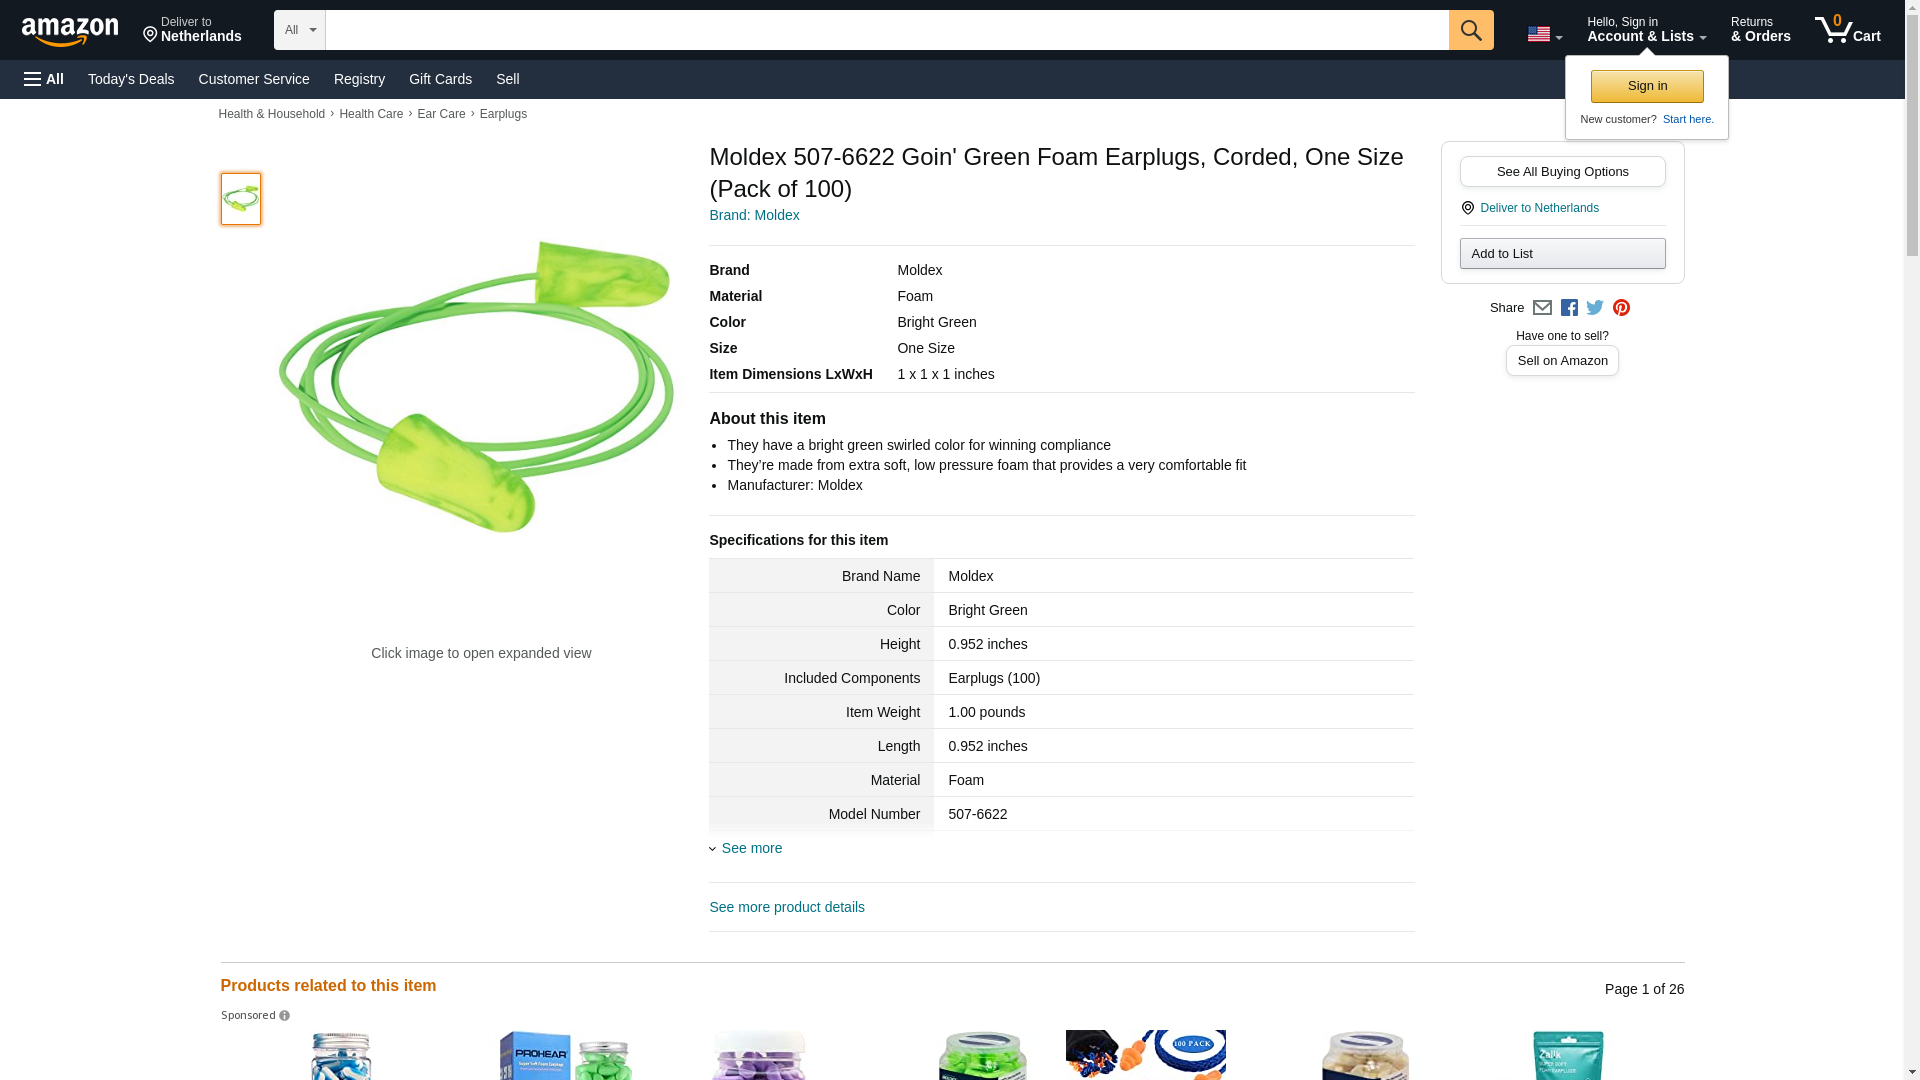Click the yellow Sign in button
Viewport: 1920px width, 1080px height.
pyautogui.click(x=1647, y=86)
